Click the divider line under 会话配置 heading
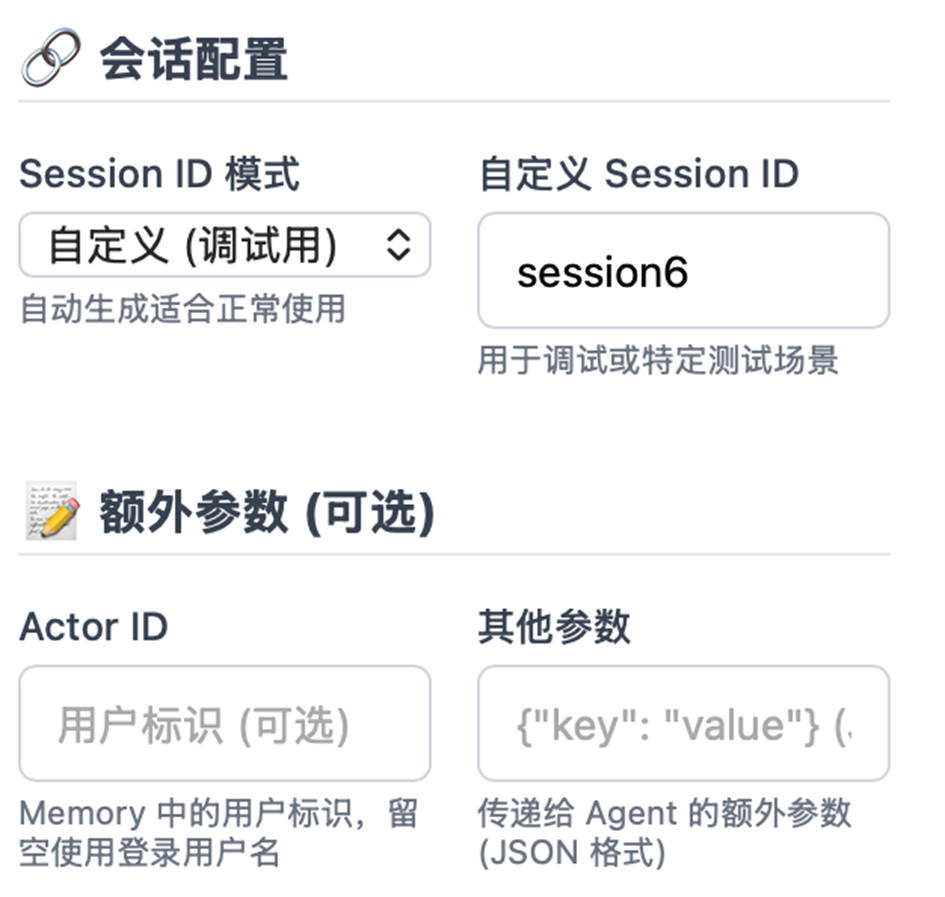The image size is (945, 897). 454,101
